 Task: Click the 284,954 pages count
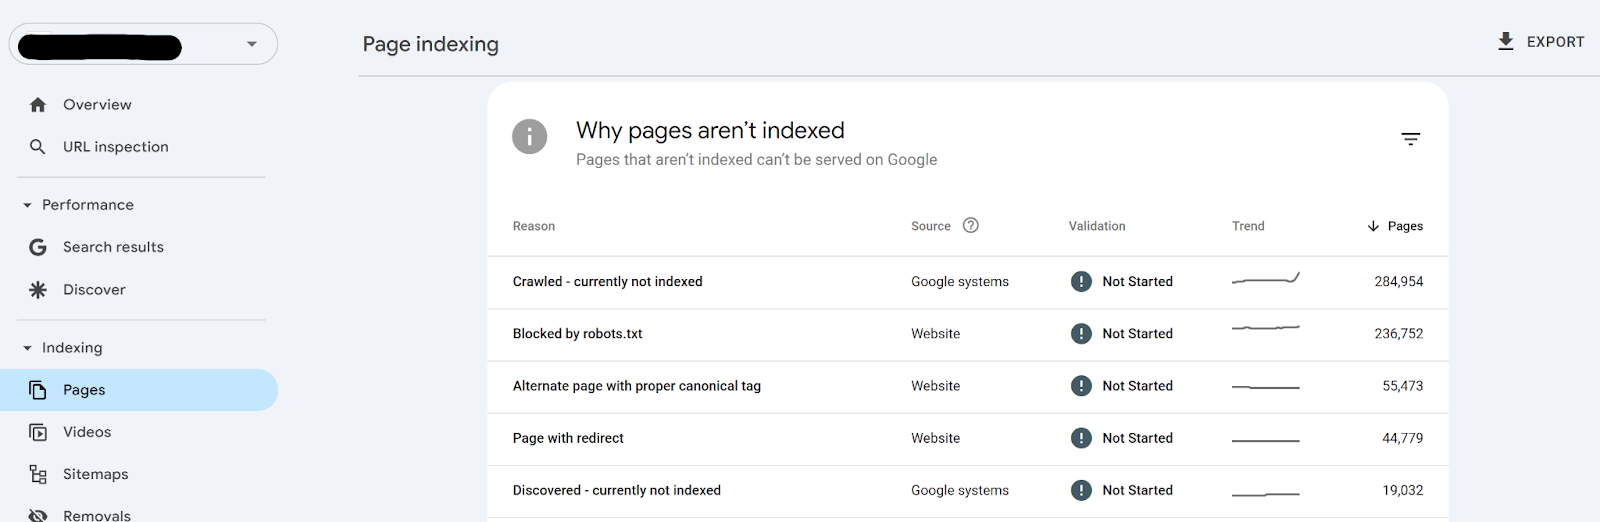tap(1398, 282)
